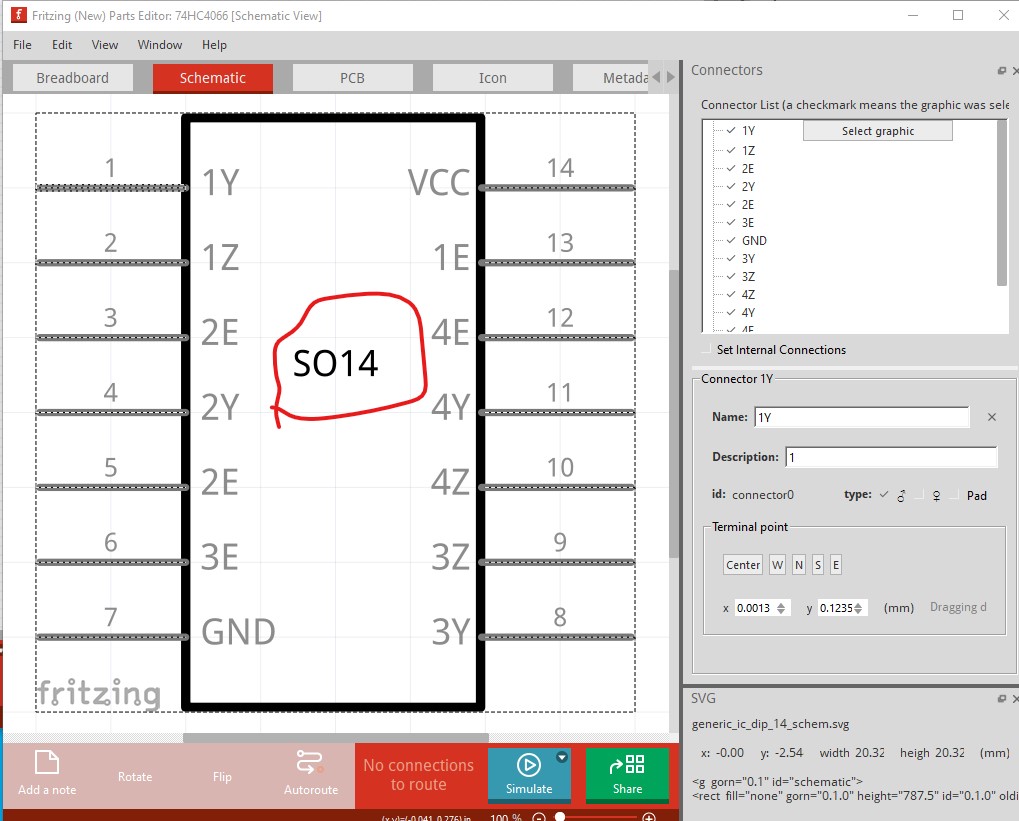The height and width of the screenshot is (821, 1019).
Task: Start the Simulate play button
Action: (528, 765)
